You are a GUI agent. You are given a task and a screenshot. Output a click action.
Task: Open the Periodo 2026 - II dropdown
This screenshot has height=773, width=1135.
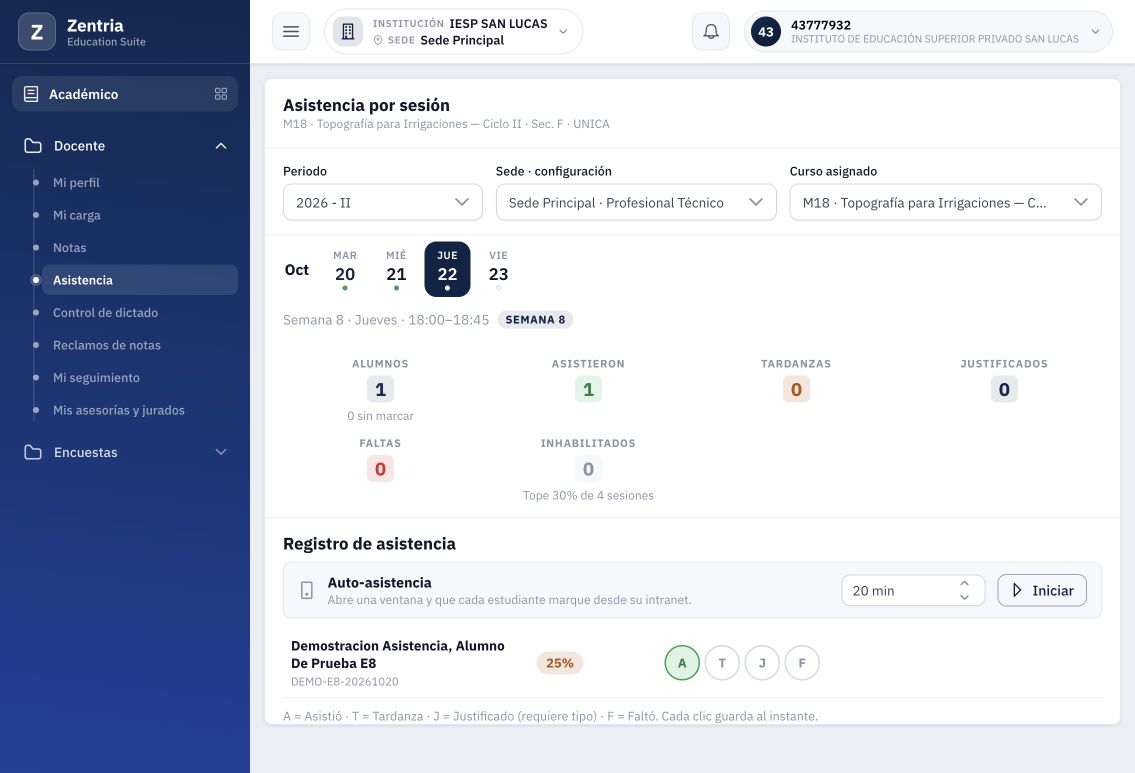click(382, 203)
